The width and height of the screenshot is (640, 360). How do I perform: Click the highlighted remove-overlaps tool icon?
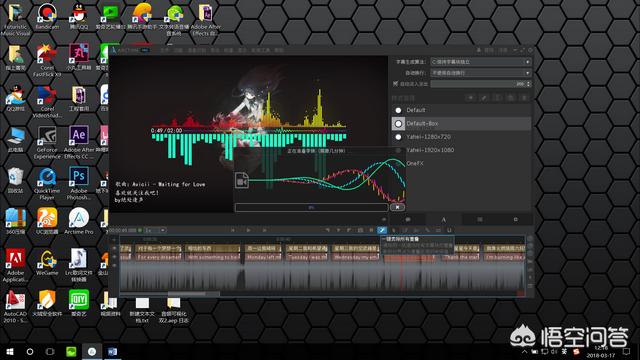pos(382,231)
